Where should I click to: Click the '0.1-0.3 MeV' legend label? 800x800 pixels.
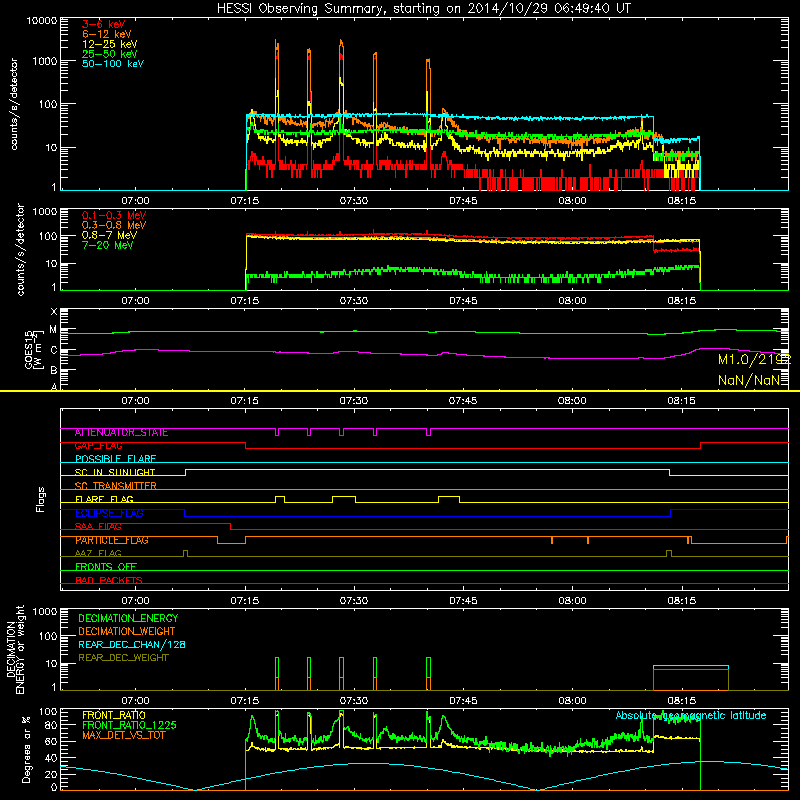point(114,215)
